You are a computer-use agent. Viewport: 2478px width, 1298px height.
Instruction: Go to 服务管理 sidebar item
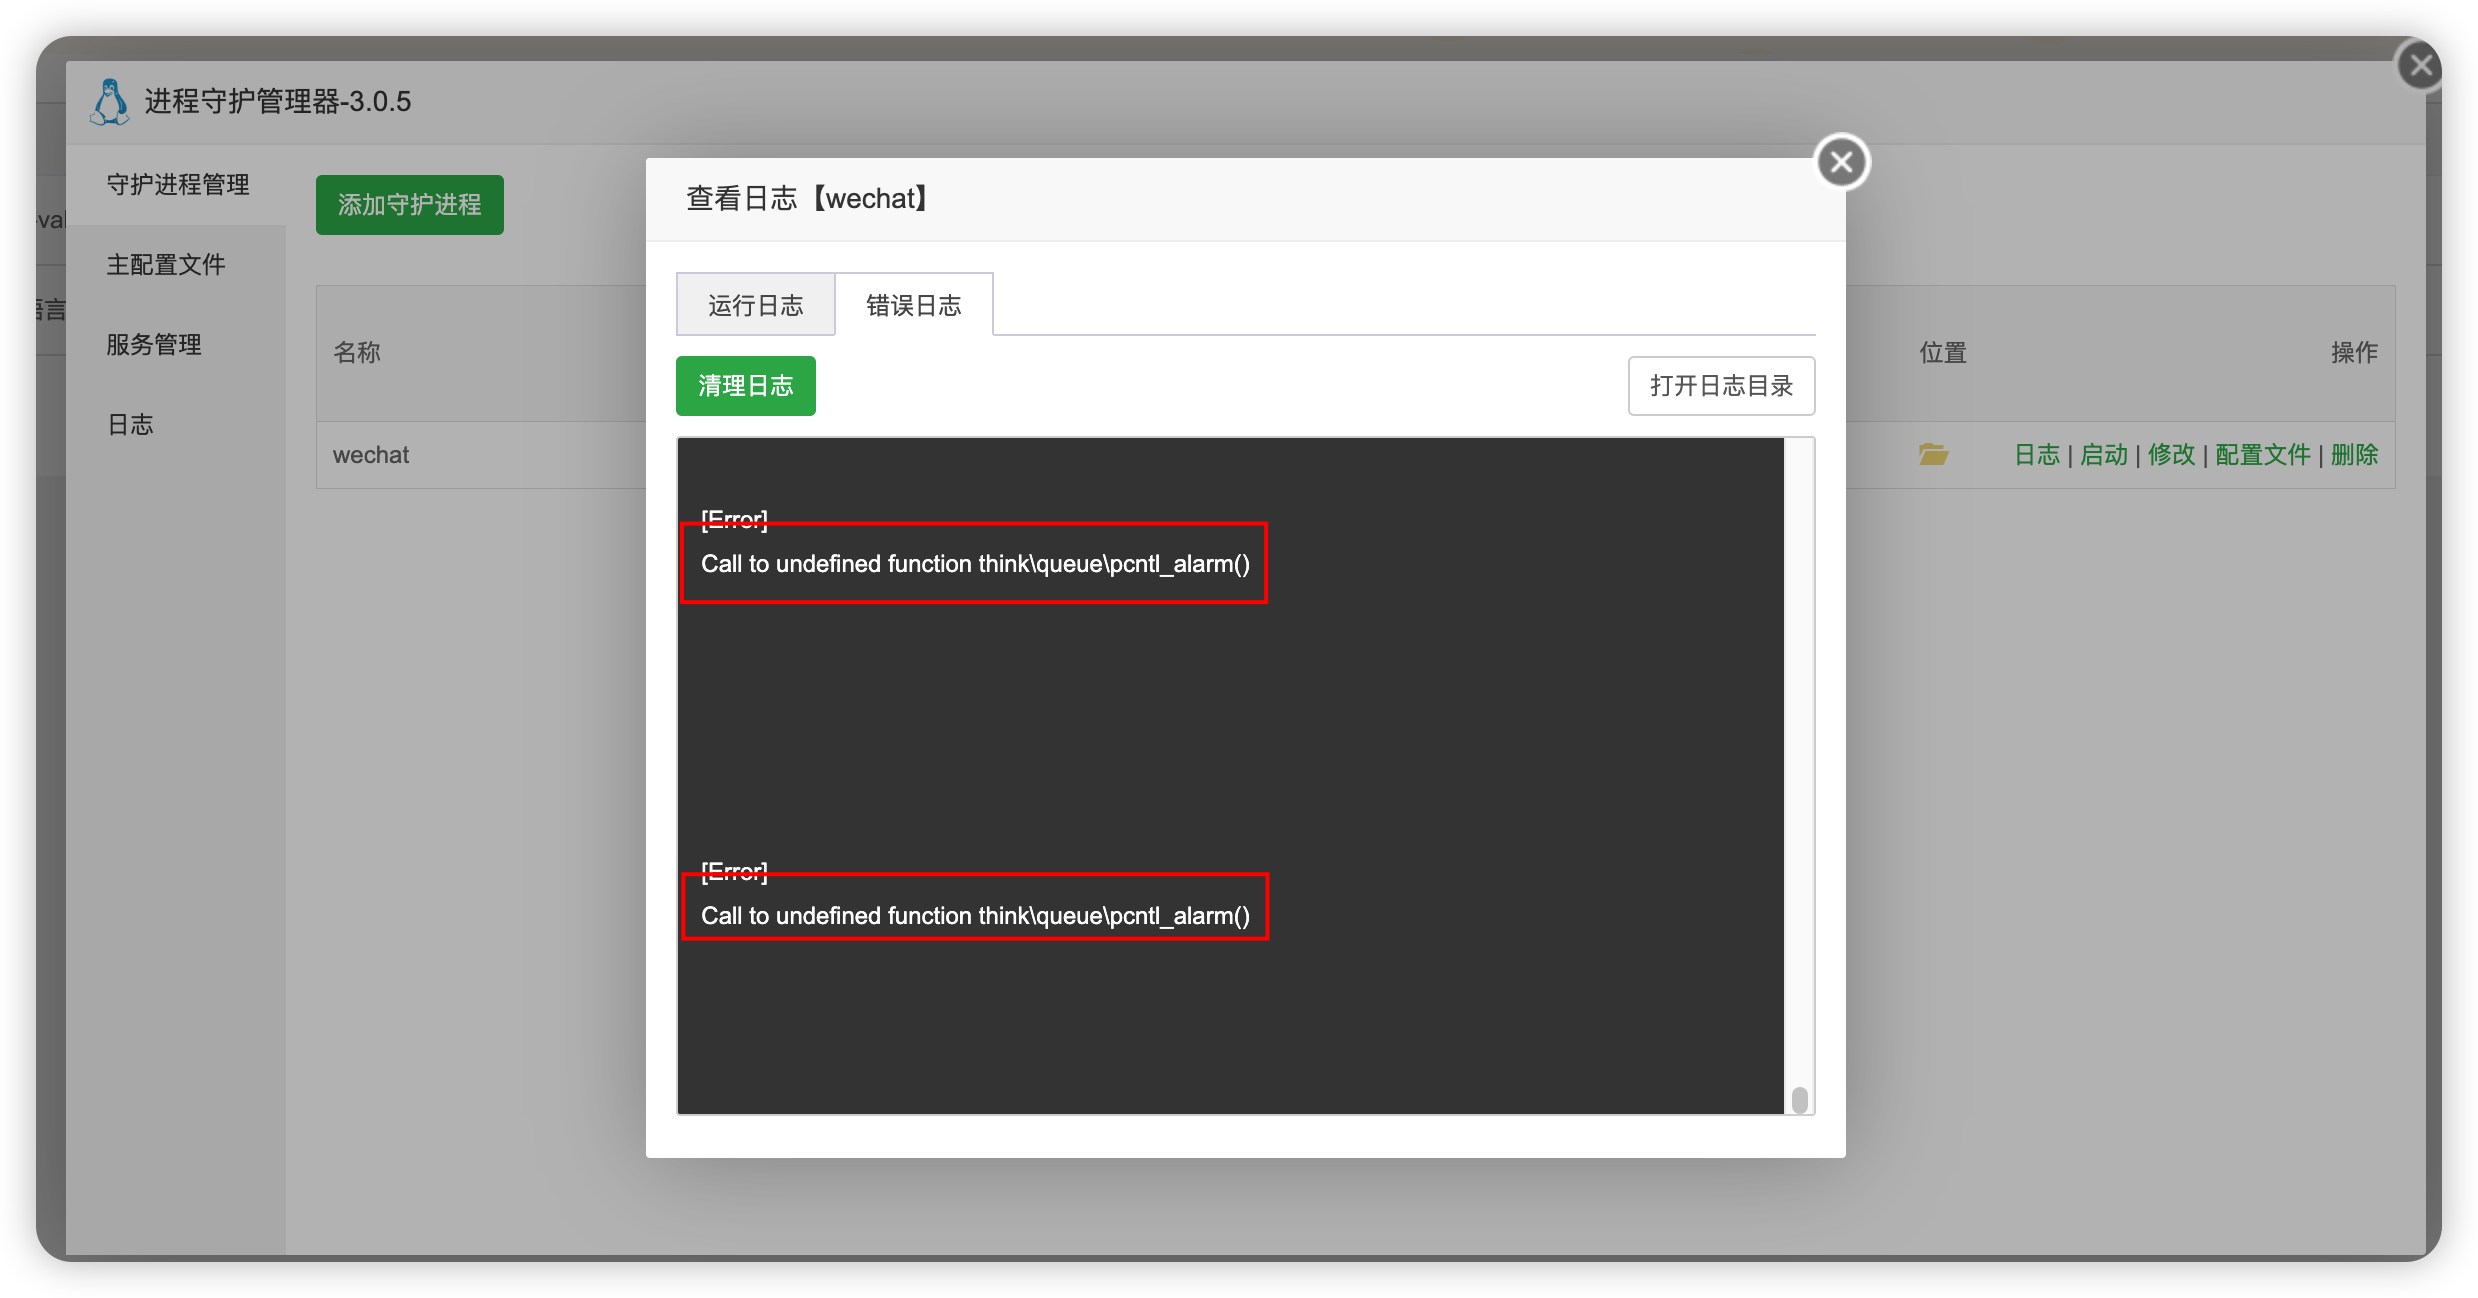(x=154, y=345)
